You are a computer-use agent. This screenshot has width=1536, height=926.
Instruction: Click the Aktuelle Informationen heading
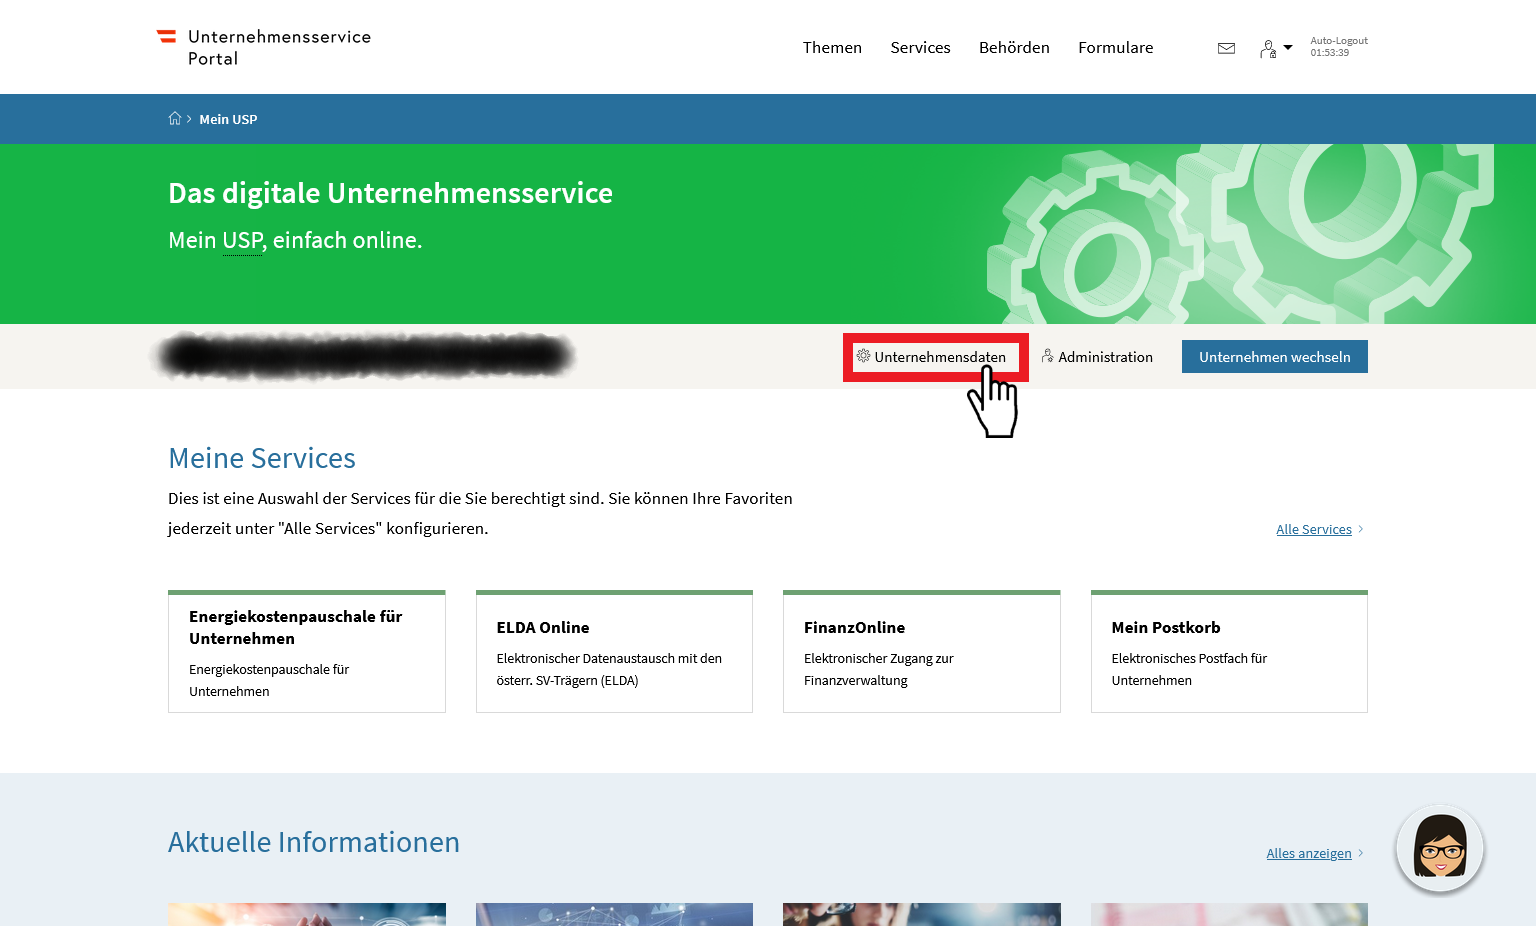(314, 842)
